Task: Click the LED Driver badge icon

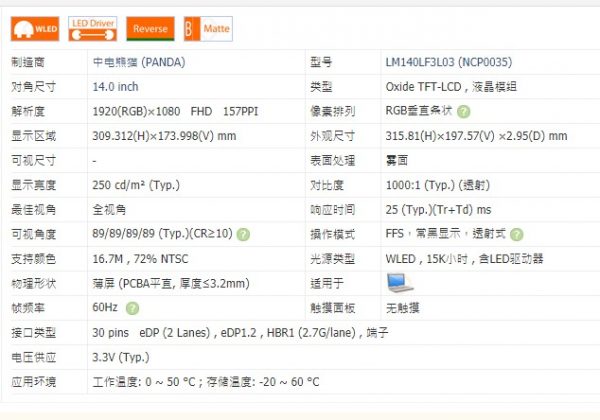Action: (x=93, y=29)
